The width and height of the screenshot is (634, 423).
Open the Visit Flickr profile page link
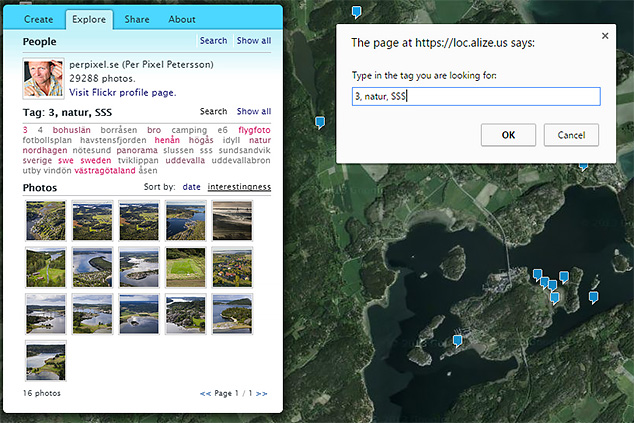pyautogui.click(x=123, y=93)
